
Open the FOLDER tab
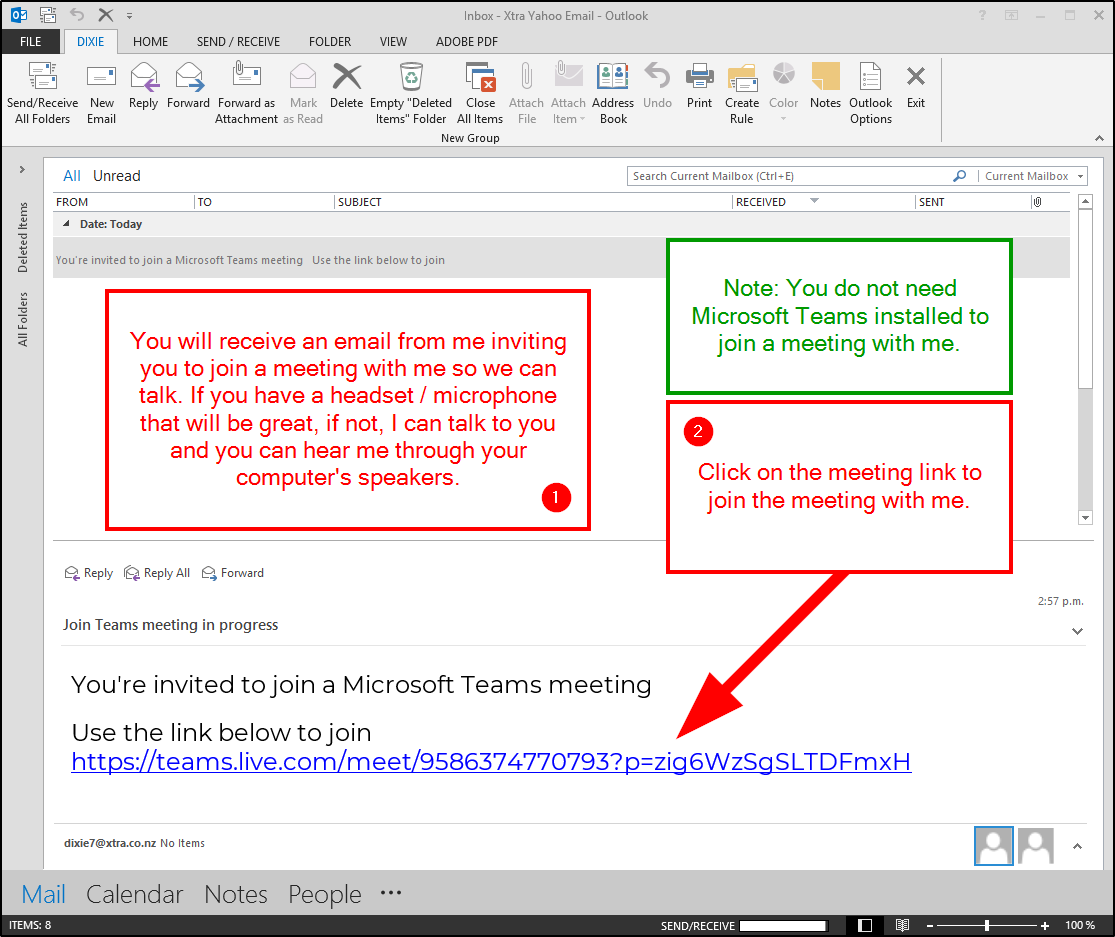point(330,41)
